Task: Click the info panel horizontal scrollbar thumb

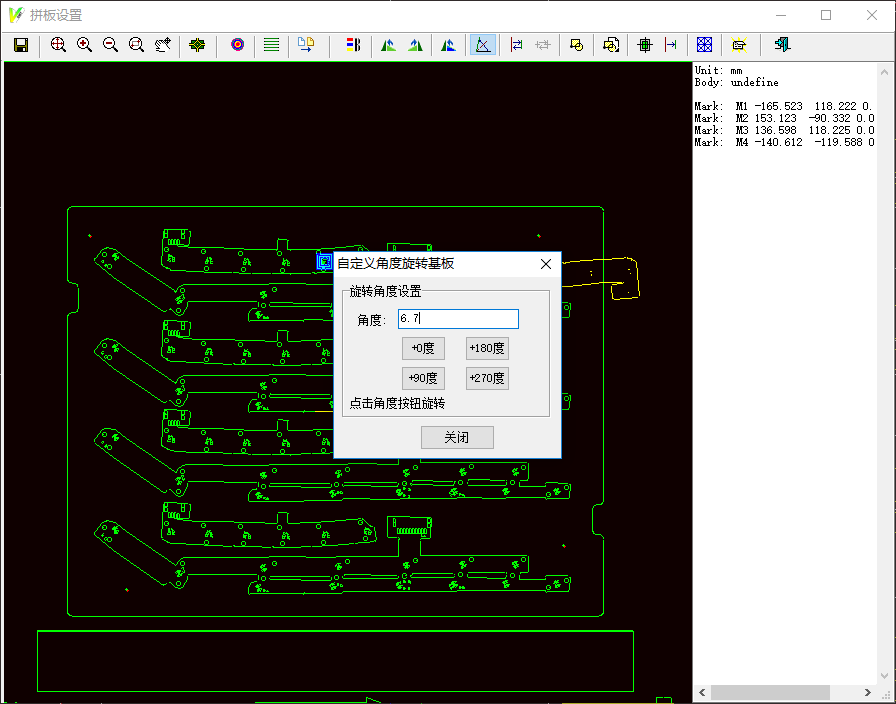Action: 770,693
